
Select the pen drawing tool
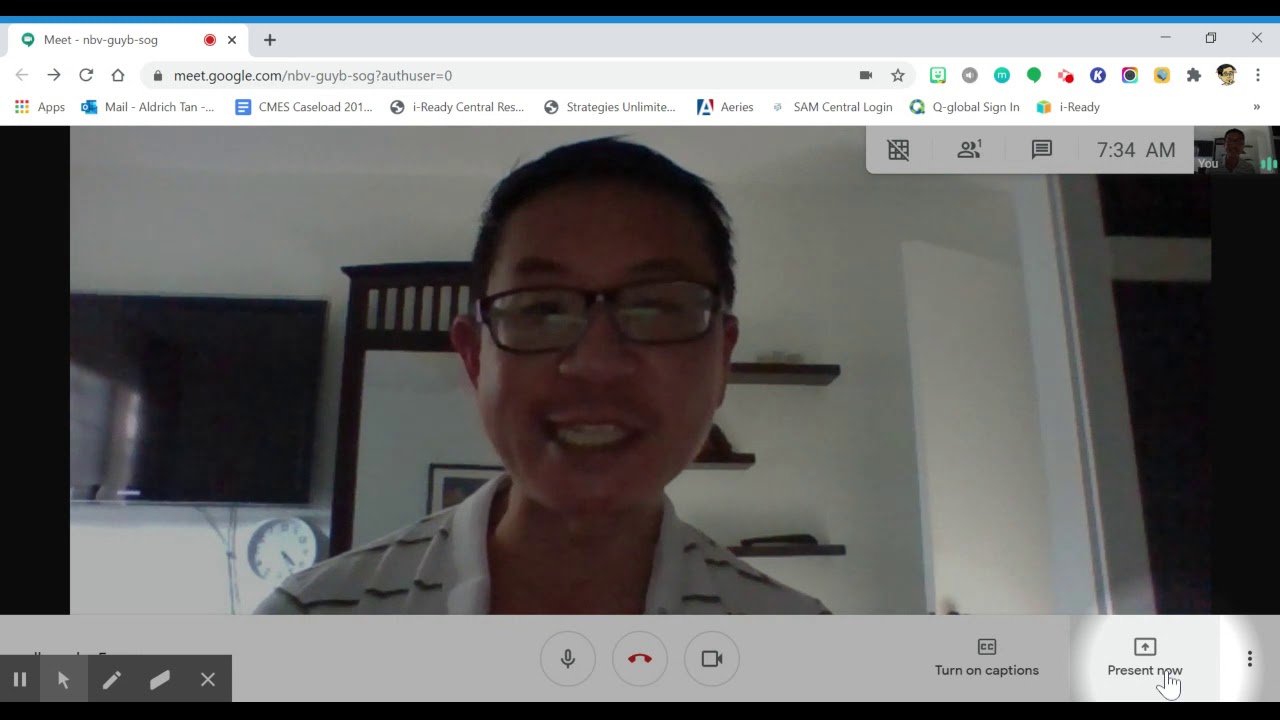[111, 679]
